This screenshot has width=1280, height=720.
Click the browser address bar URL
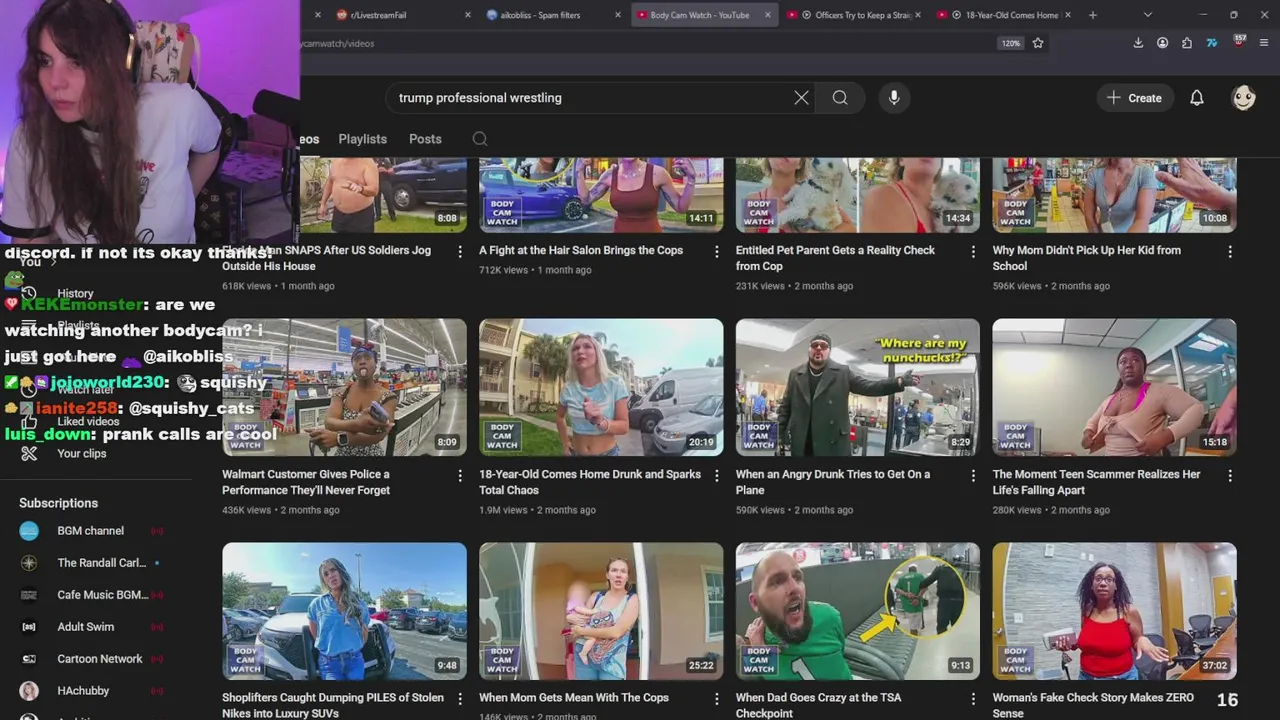[640, 43]
